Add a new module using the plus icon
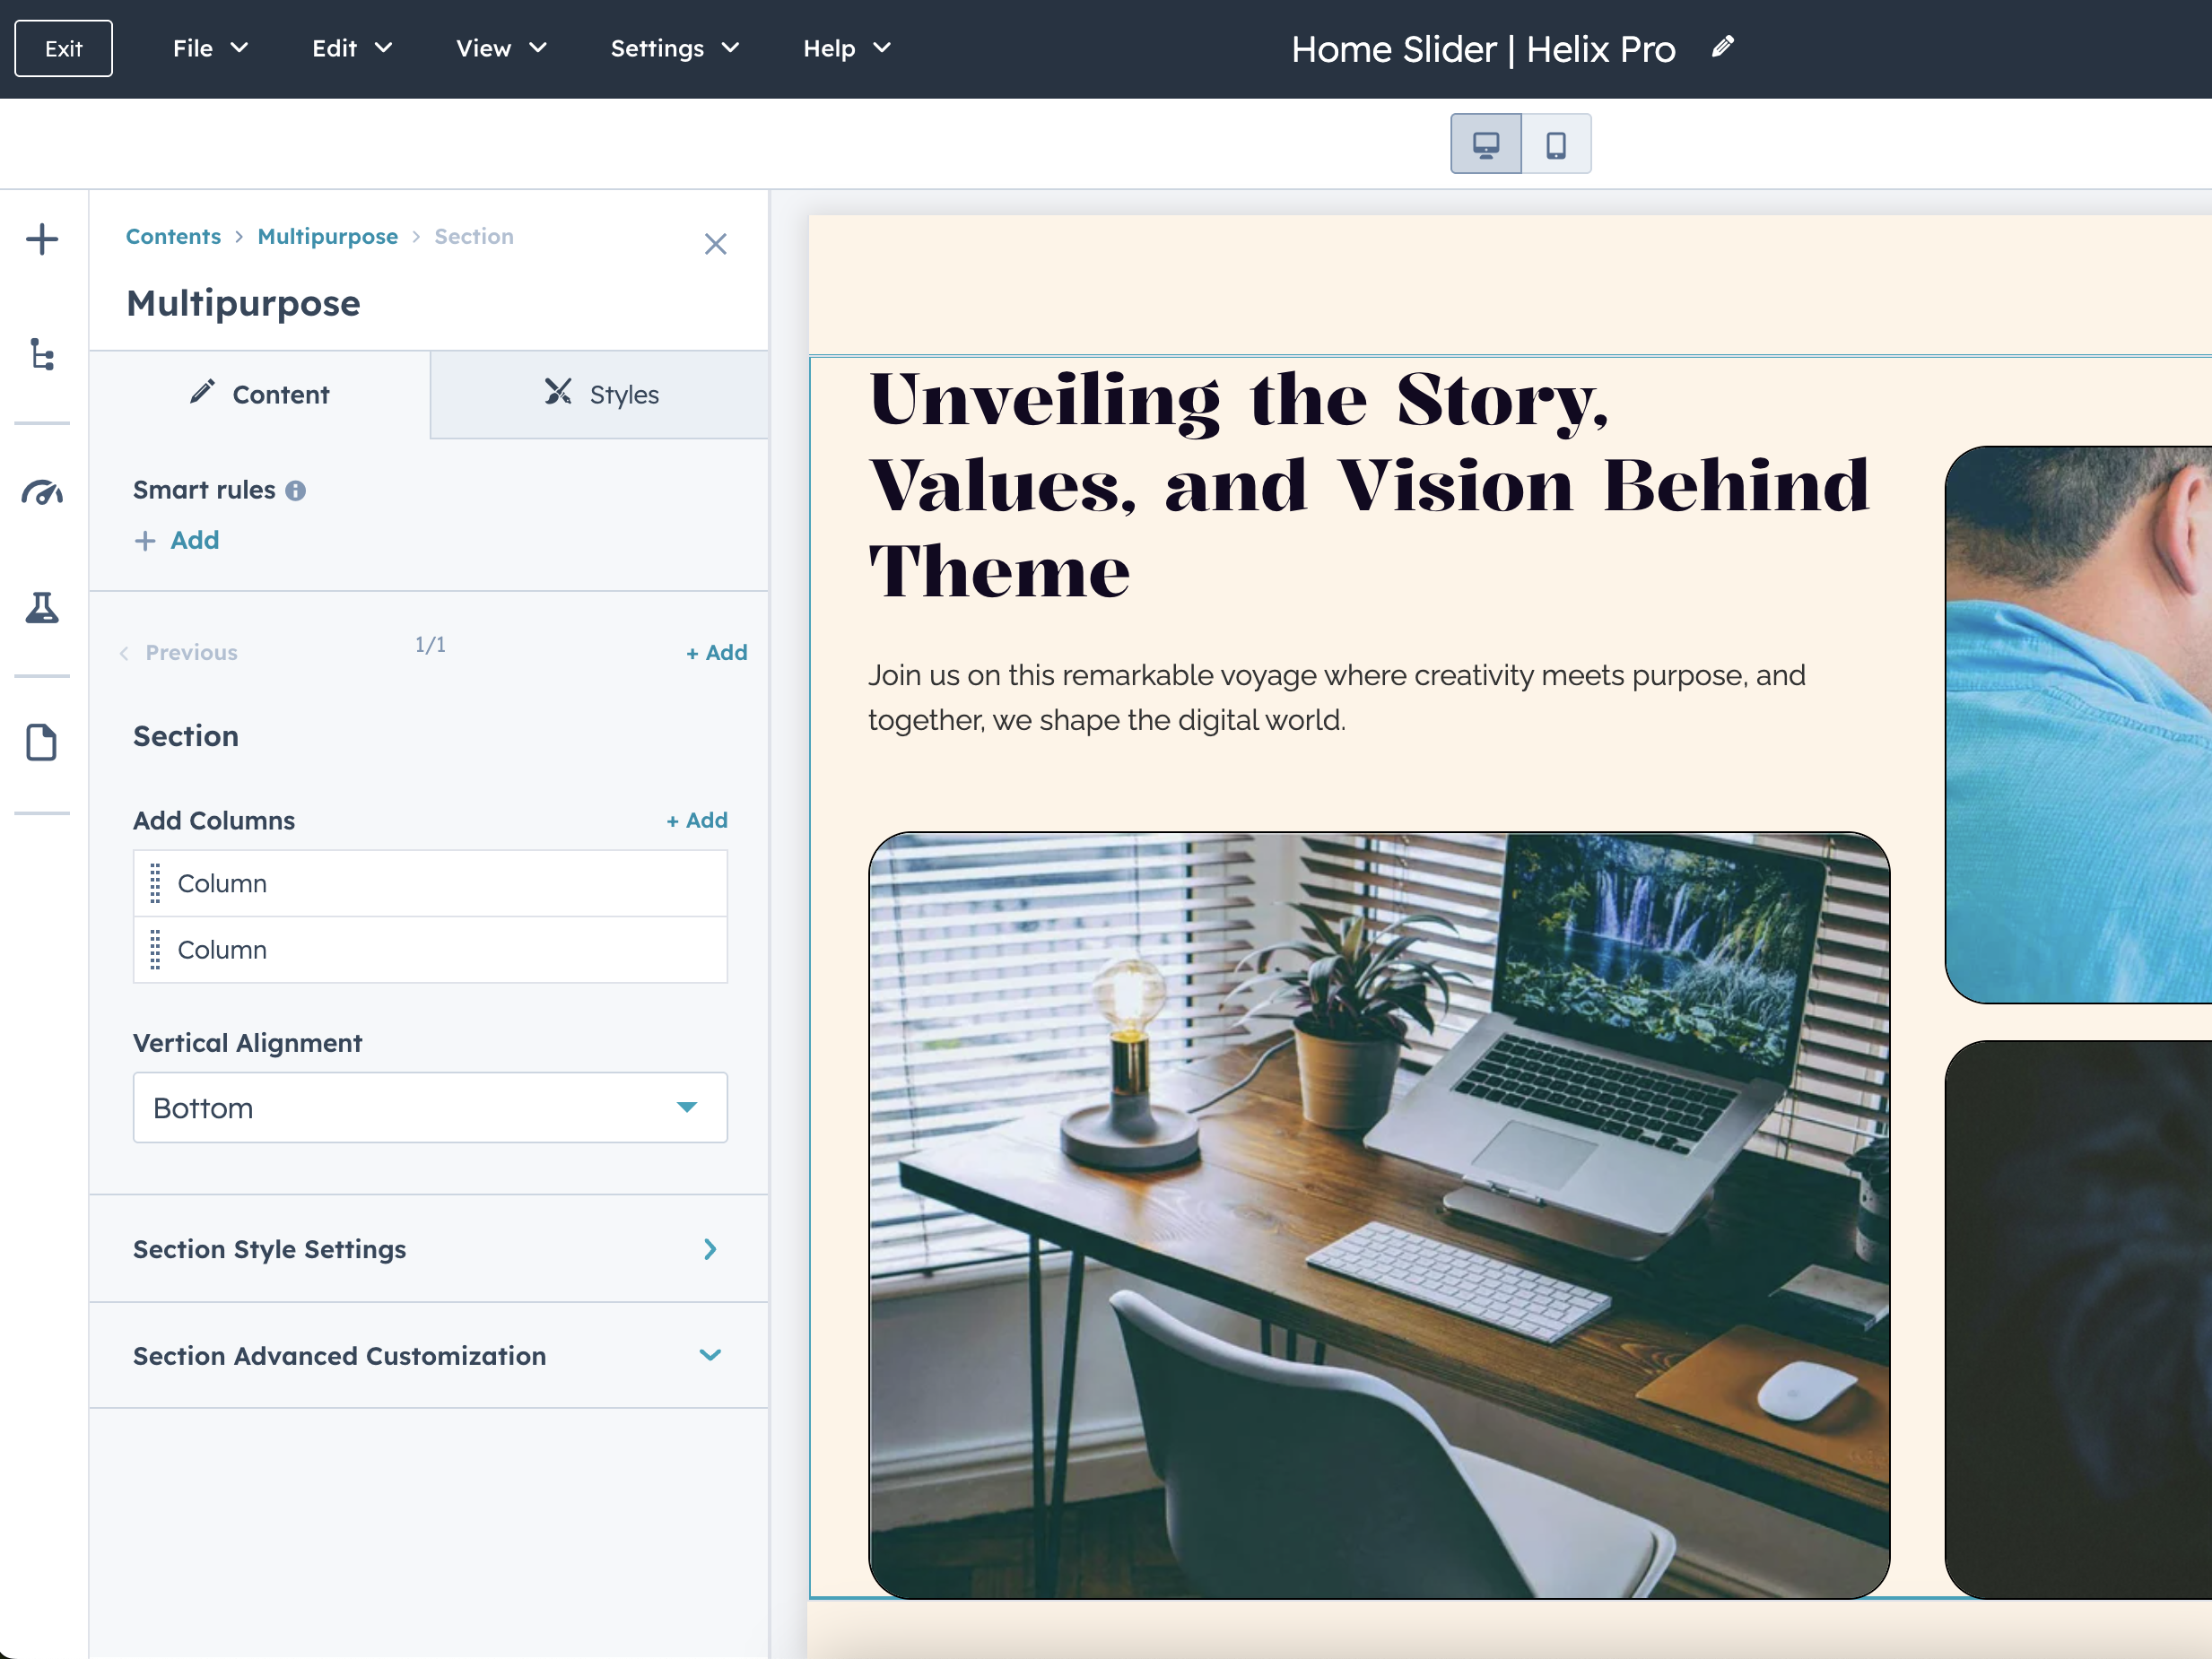The height and width of the screenshot is (1659, 2212). coord(42,239)
